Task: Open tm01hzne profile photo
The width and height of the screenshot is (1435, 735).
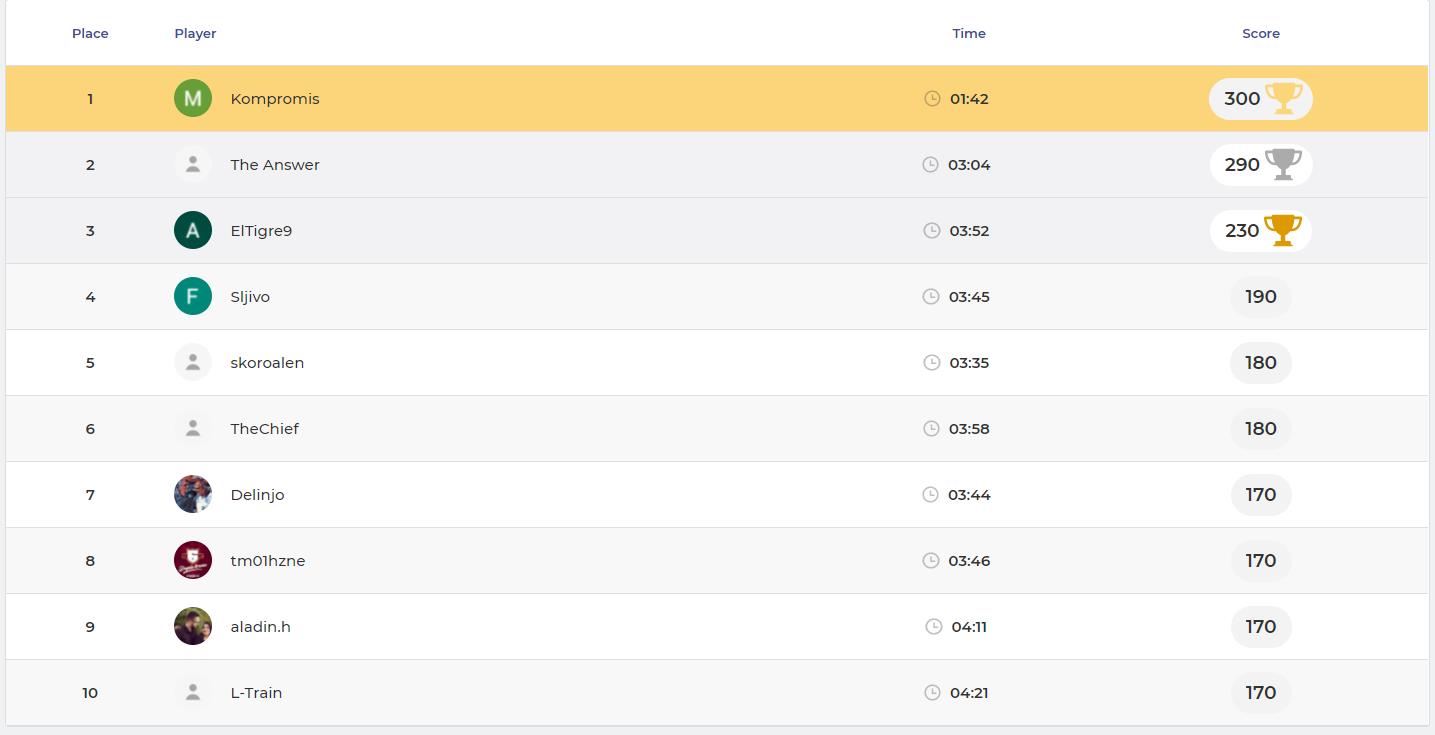Action: [193, 560]
